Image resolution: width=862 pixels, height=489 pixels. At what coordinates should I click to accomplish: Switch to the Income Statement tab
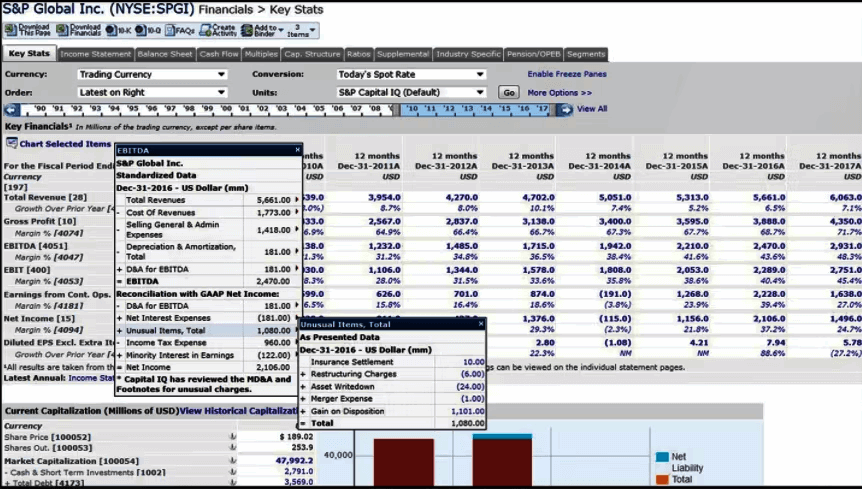(x=96, y=54)
